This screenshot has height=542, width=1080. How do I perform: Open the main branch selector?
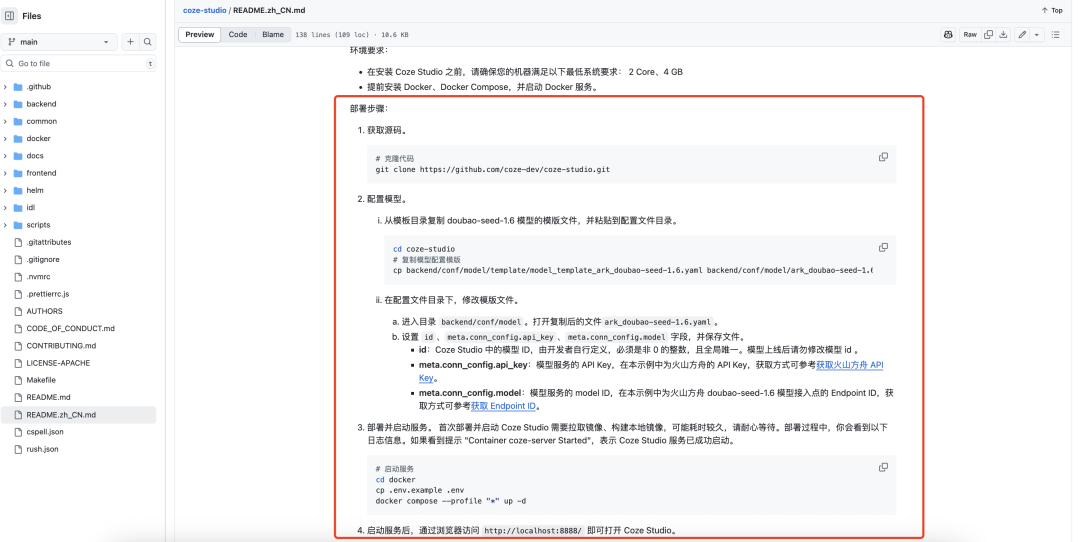click(59, 42)
